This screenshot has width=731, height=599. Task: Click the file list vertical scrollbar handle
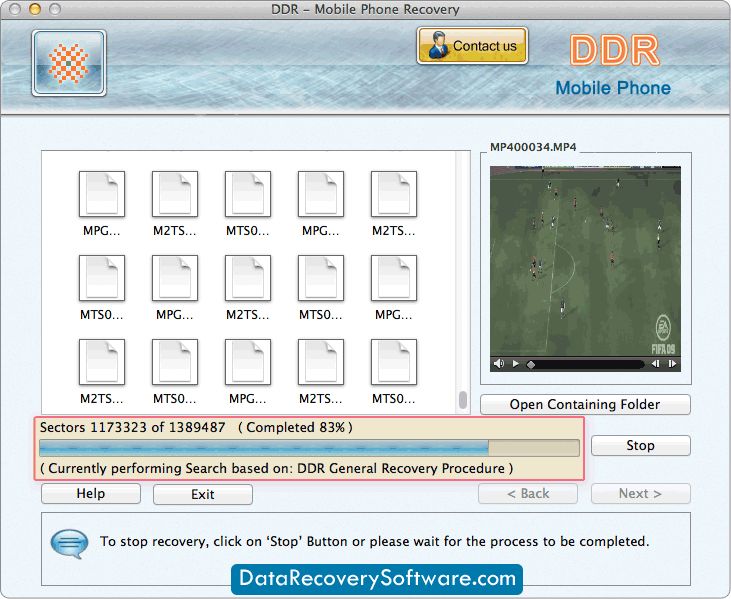(x=463, y=400)
